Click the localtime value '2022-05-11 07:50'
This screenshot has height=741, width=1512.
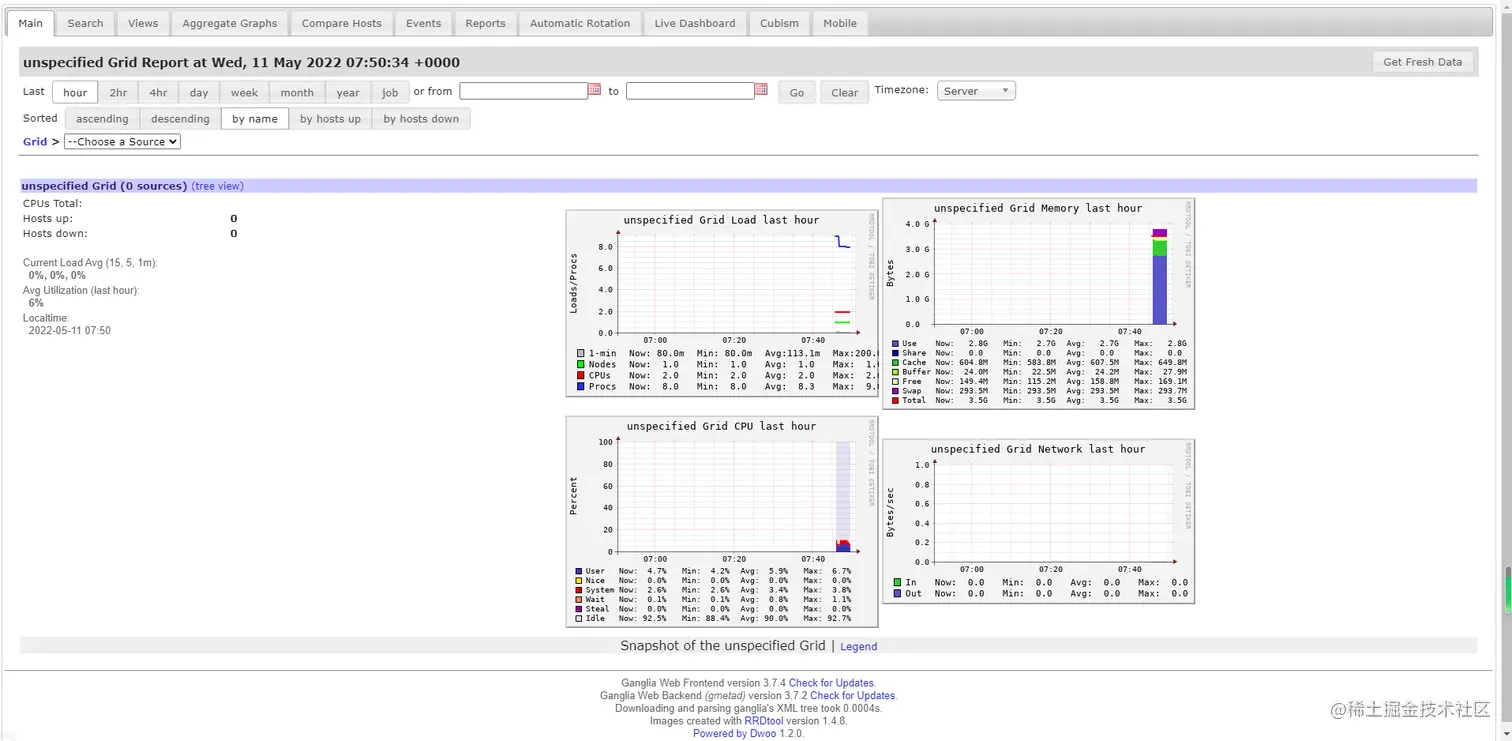coord(69,330)
